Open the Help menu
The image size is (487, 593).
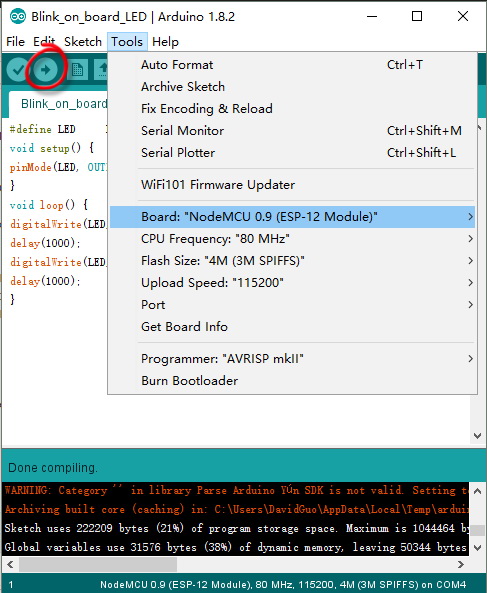pos(165,42)
